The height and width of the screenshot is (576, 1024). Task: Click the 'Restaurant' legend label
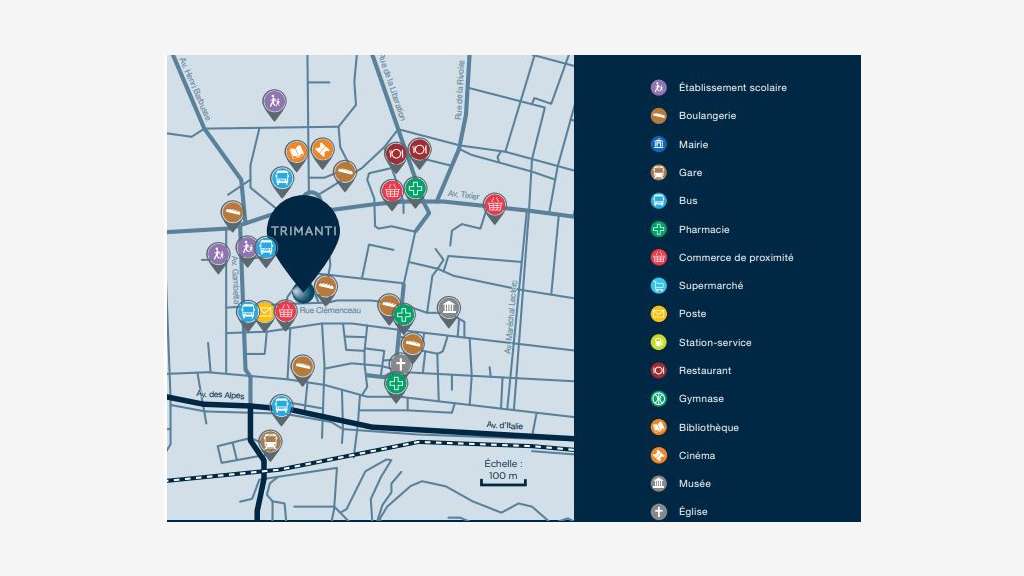(705, 370)
